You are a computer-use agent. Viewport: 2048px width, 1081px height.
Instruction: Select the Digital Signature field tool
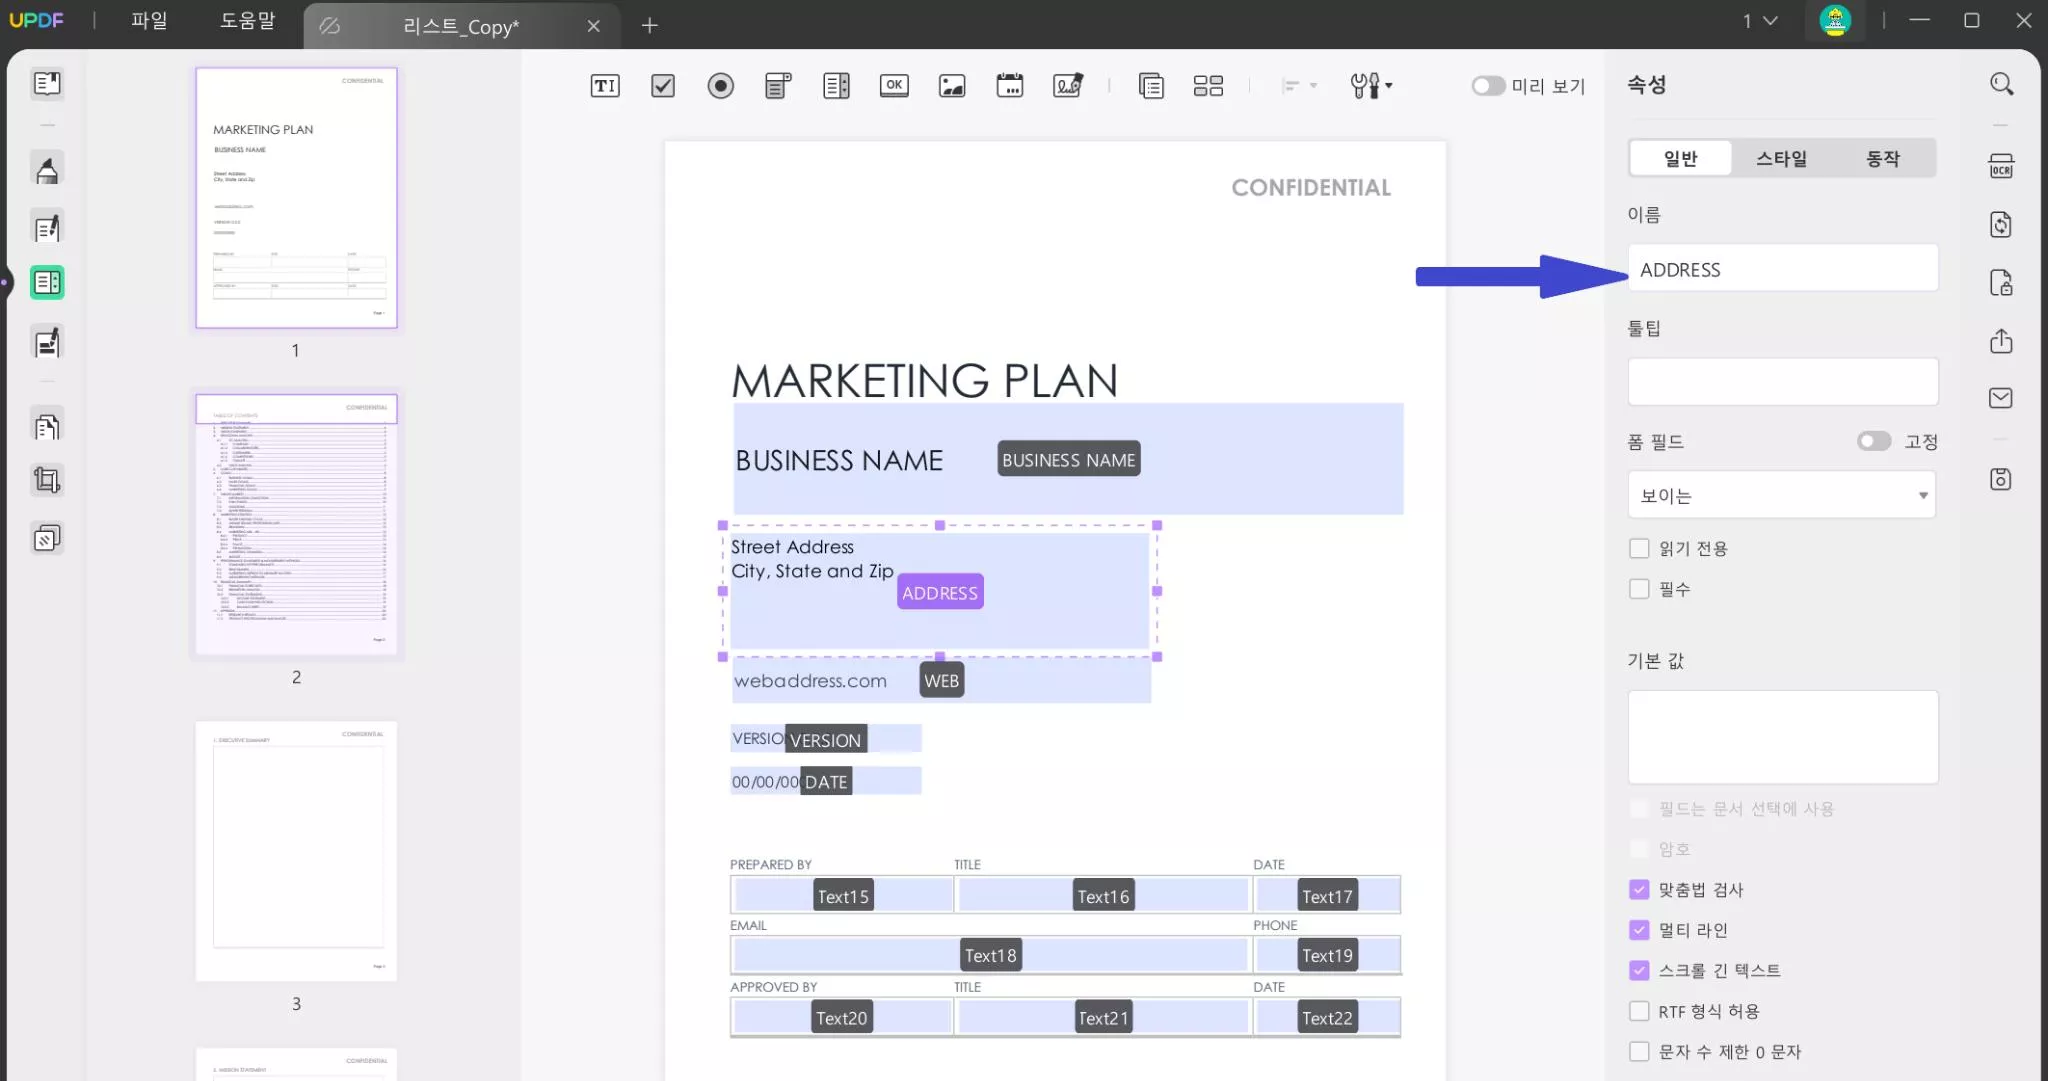(1068, 86)
